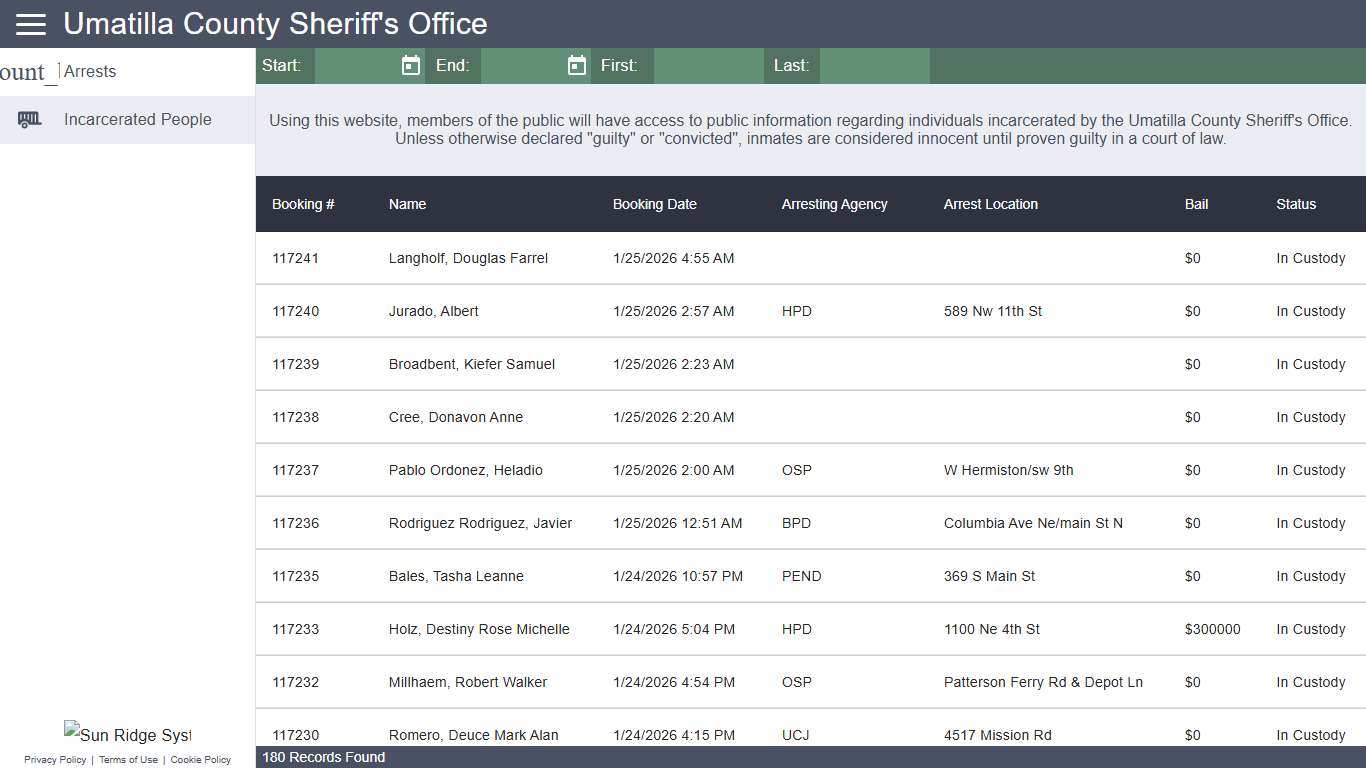Viewport: 1366px width, 768px height.
Task: Sort records by Arresting Agency
Action: pos(834,204)
